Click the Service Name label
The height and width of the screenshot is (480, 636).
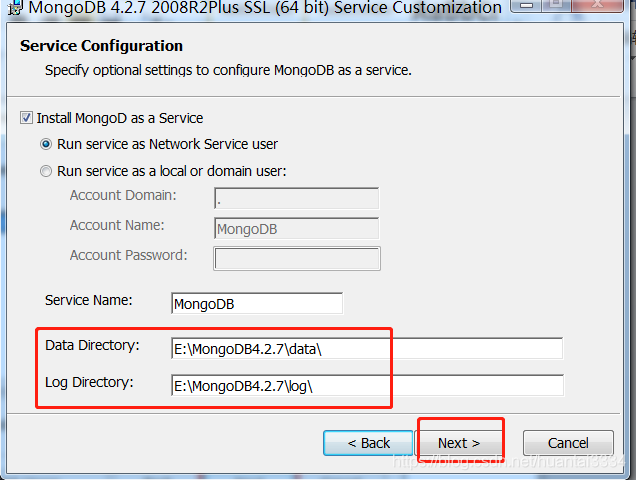88,300
